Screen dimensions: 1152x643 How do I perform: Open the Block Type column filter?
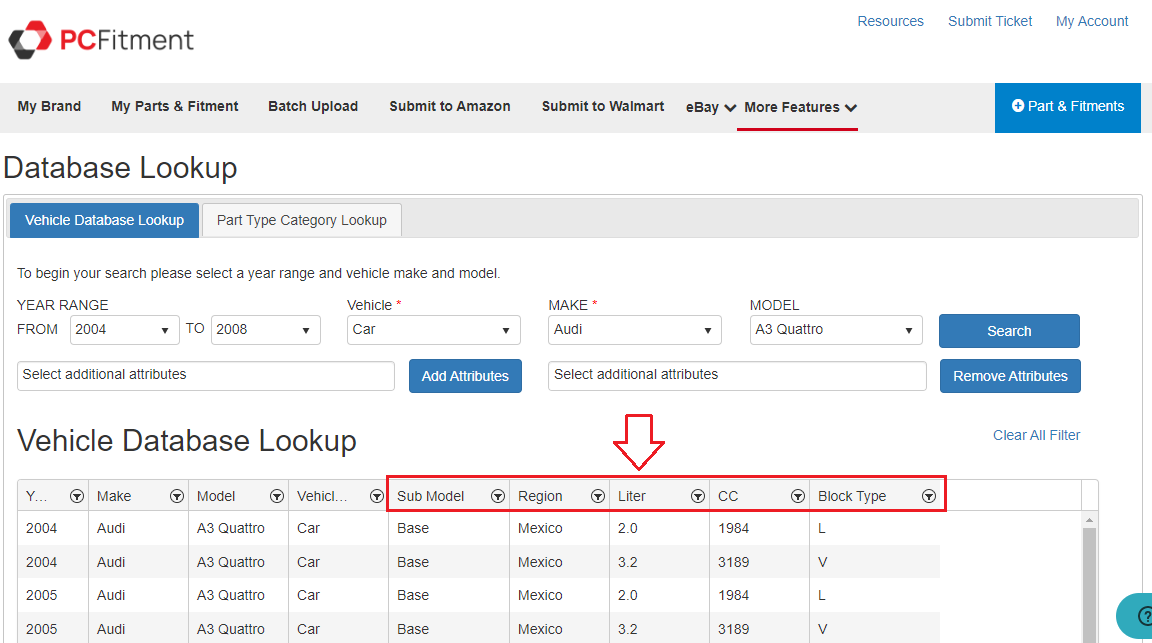pos(929,496)
